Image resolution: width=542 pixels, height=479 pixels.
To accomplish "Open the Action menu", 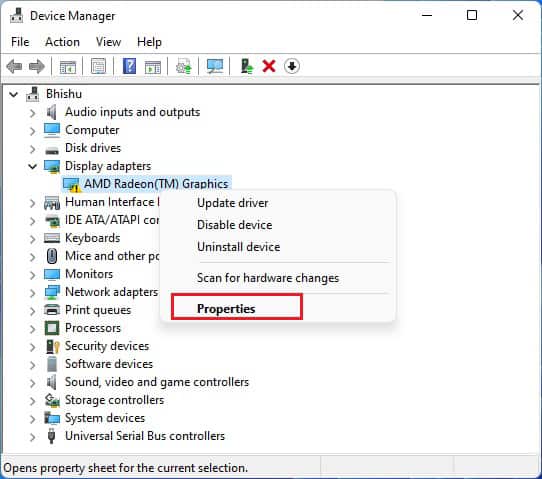I will tap(62, 42).
